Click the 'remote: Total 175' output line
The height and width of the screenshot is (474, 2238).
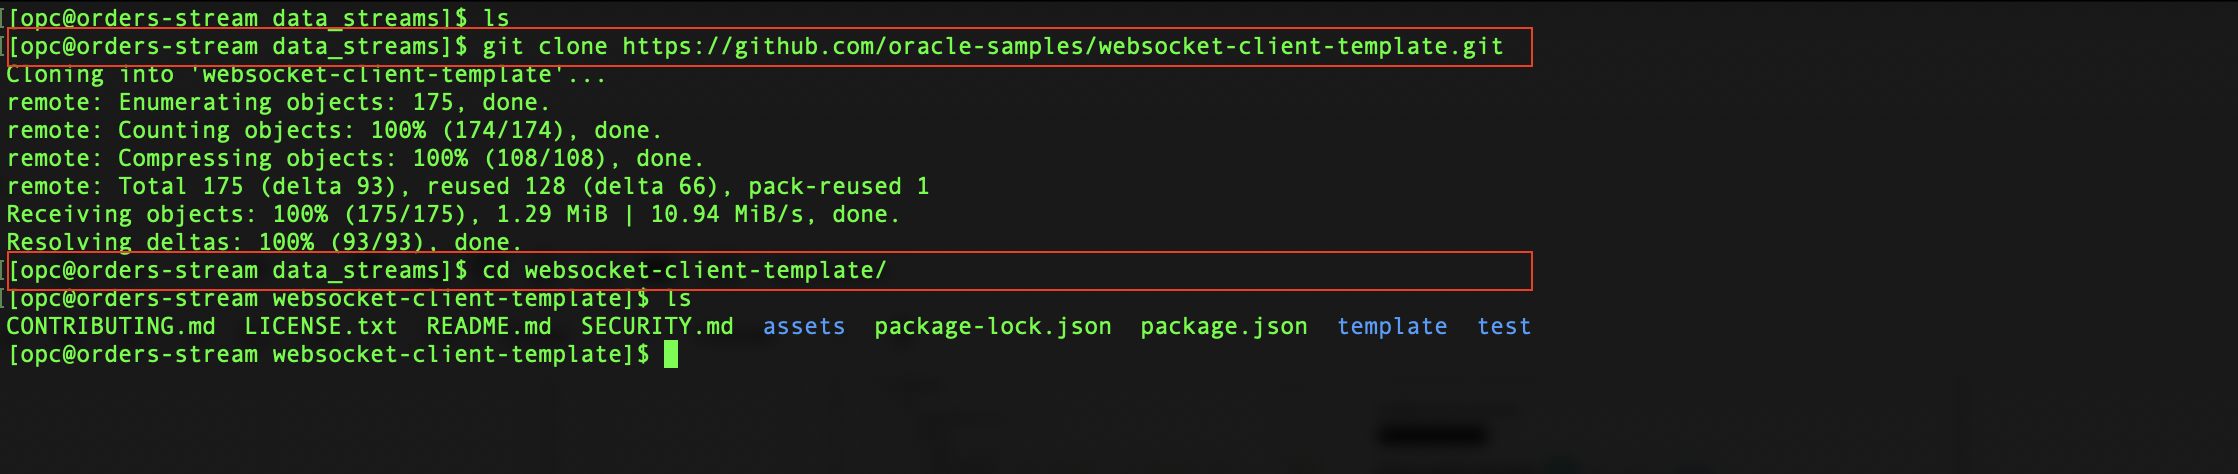(x=467, y=187)
